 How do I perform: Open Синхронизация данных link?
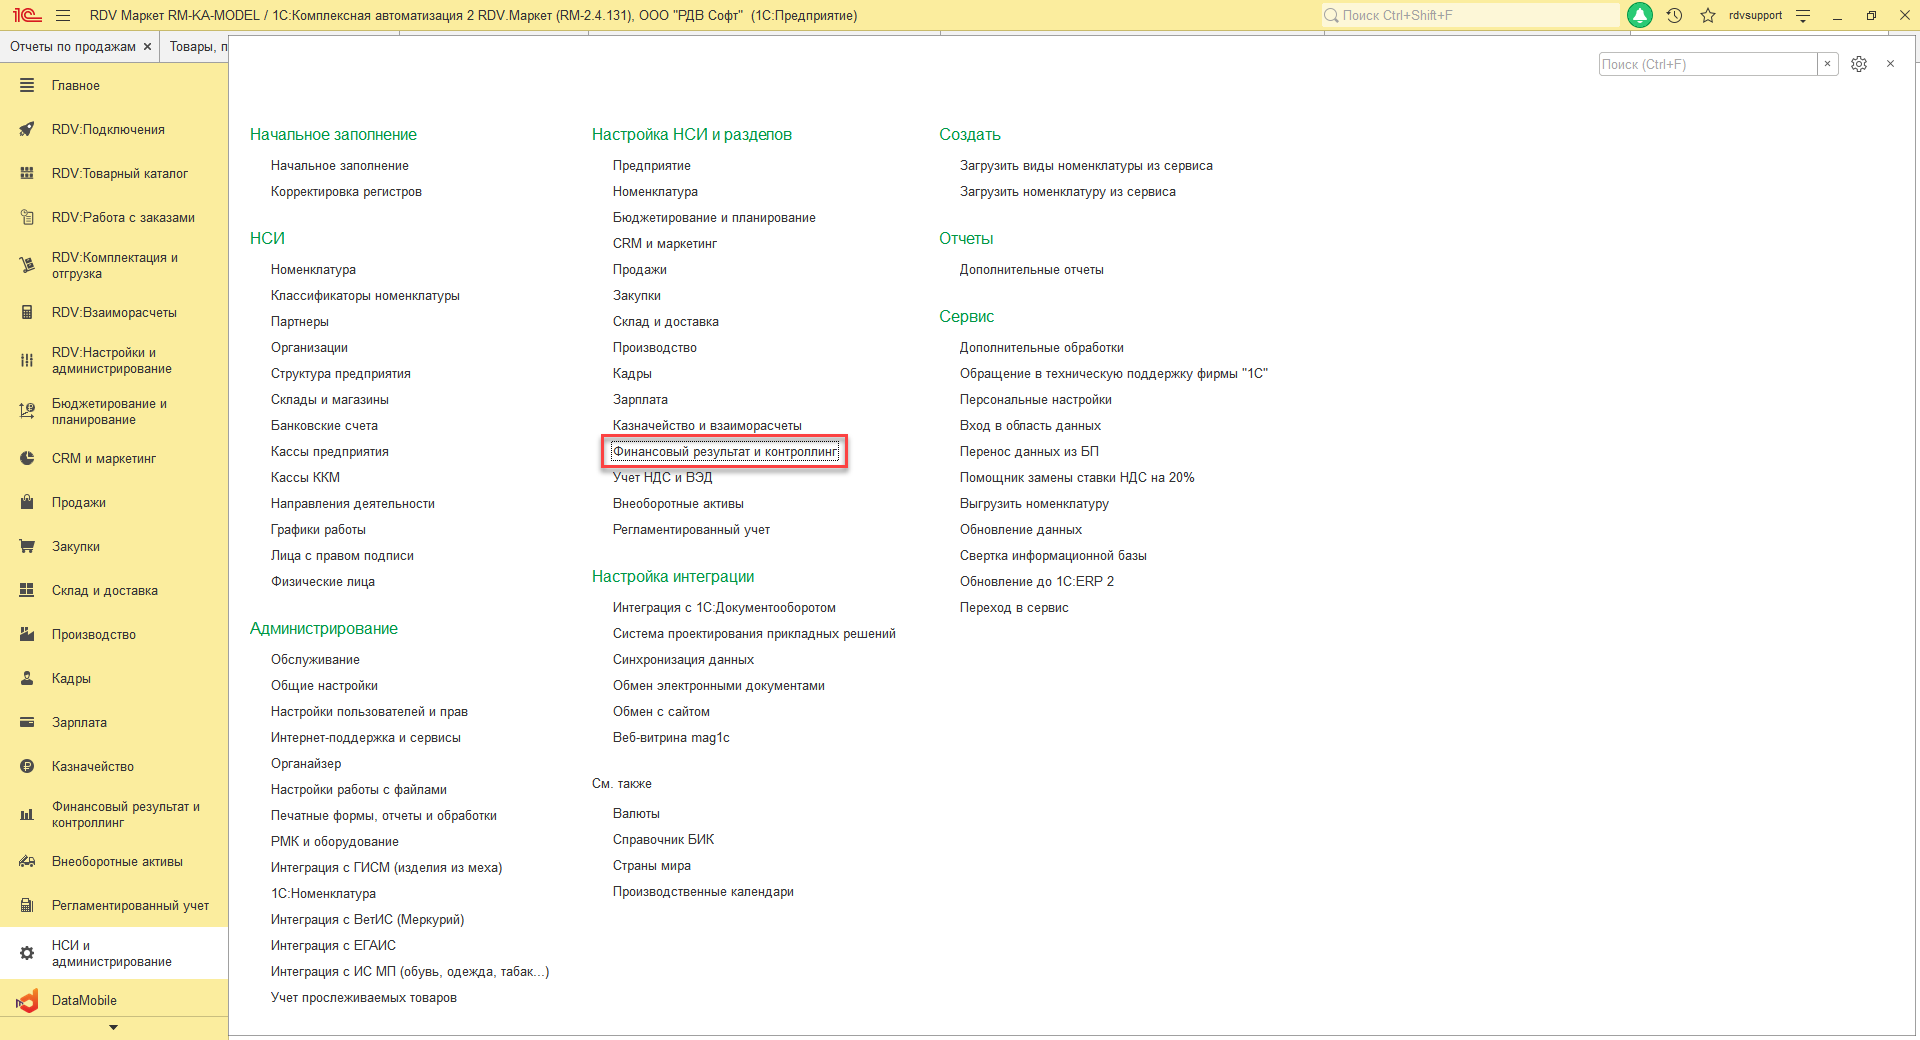coord(683,660)
